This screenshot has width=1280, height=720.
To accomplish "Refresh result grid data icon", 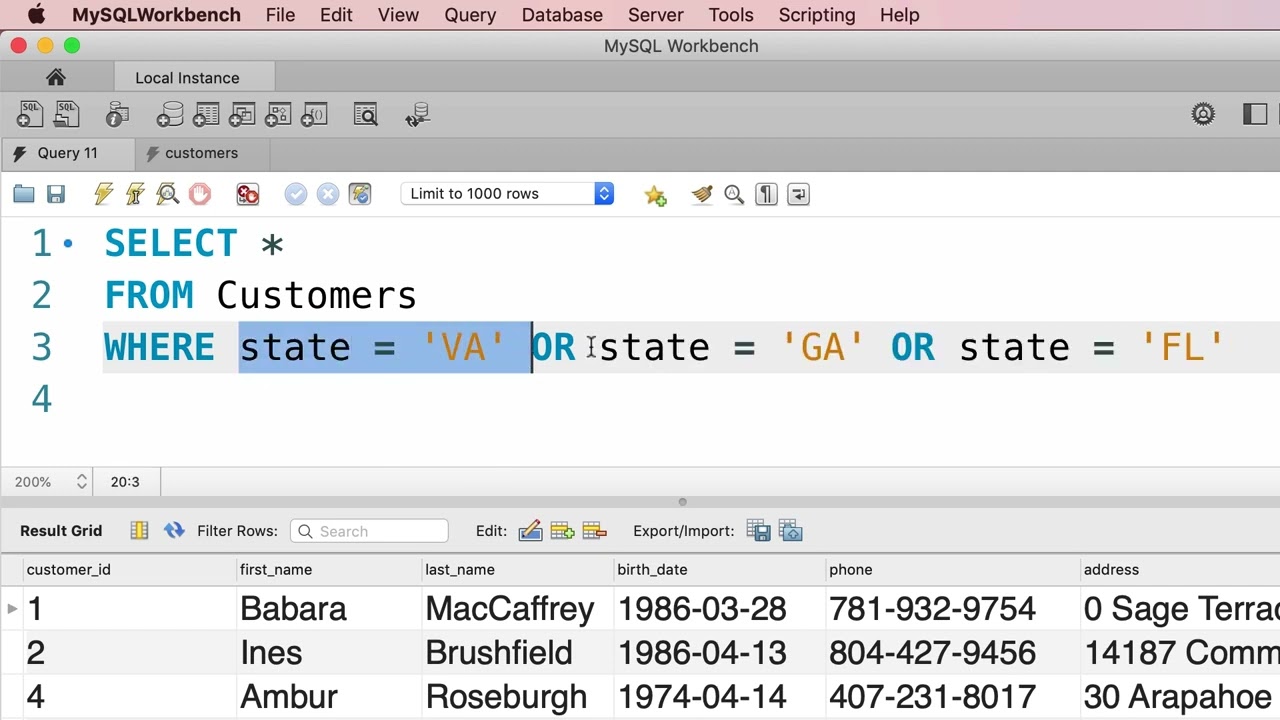I will click(x=174, y=531).
